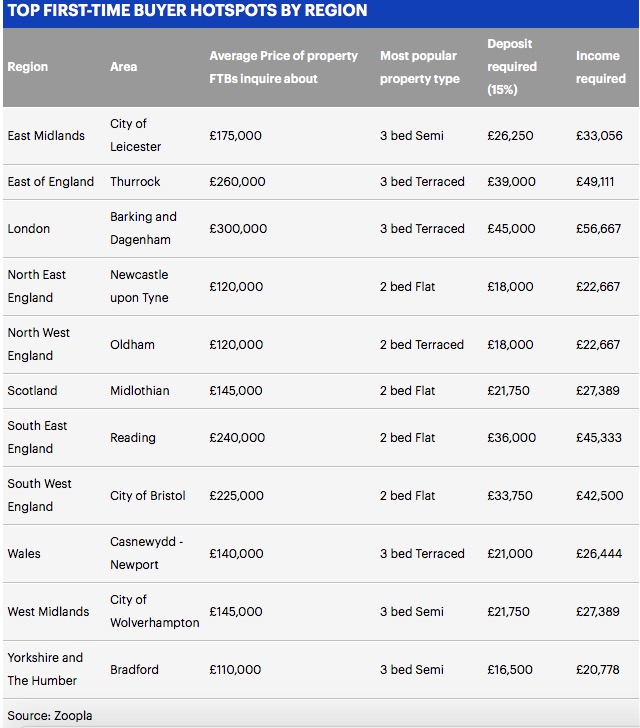Viewport: 640px width, 728px height.
Task: Select the City of Bristol cell
Action: (148, 495)
